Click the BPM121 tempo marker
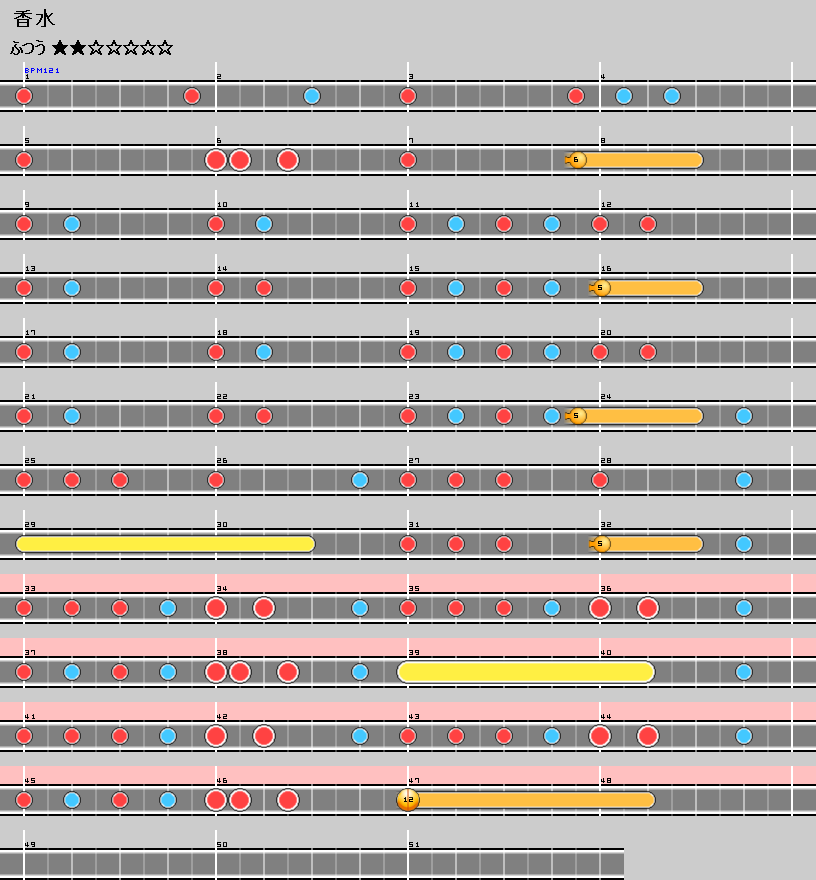 pos(42,71)
